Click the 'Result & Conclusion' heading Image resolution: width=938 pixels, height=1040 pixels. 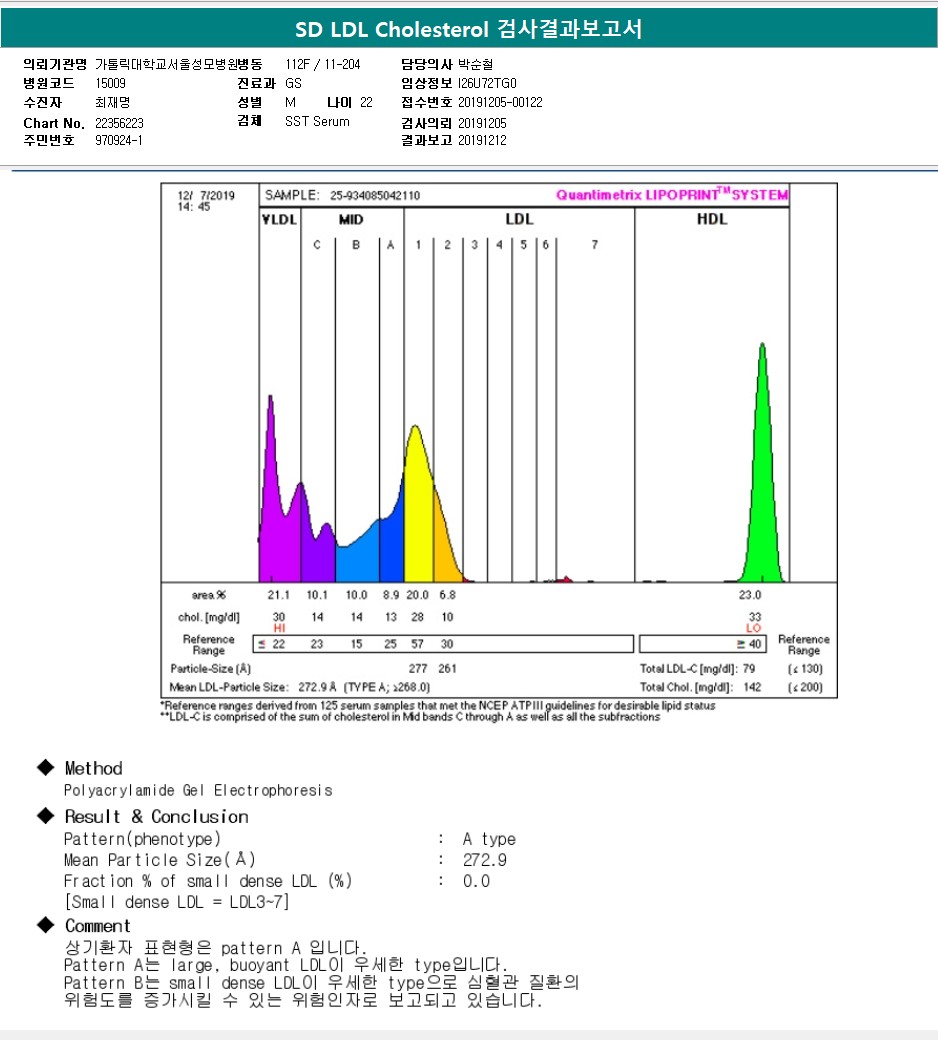157,816
